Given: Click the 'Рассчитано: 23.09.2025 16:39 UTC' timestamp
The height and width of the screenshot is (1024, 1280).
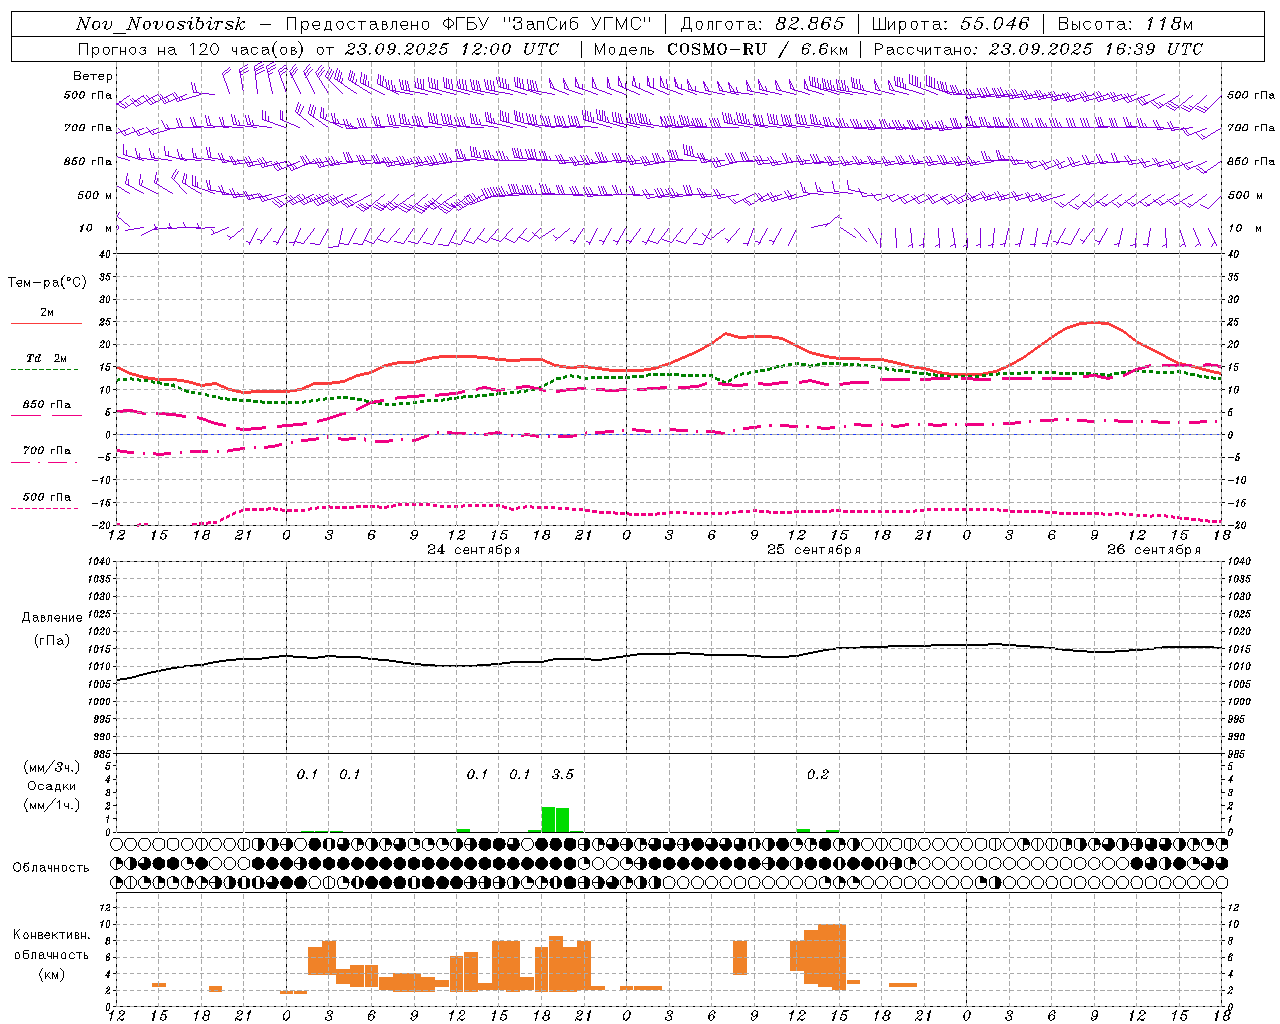Looking at the screenshot, I should [1038, 49].
